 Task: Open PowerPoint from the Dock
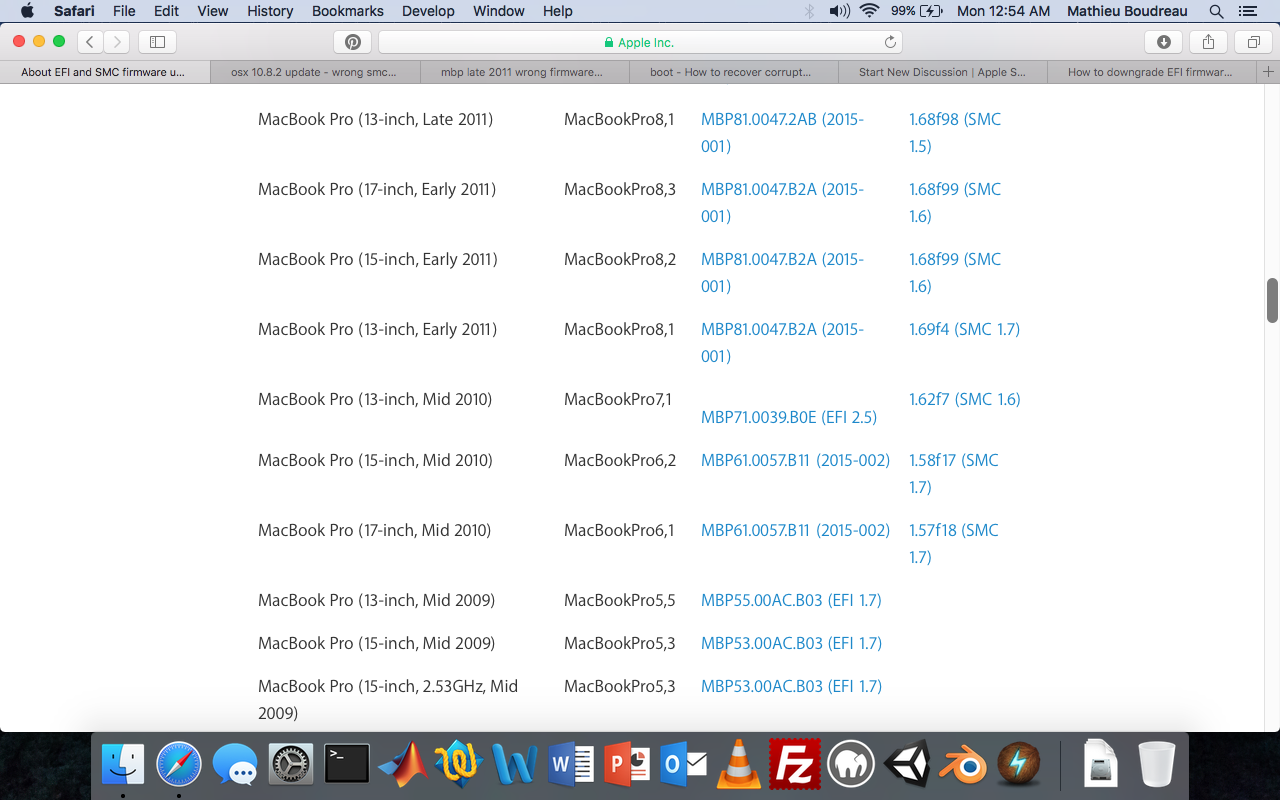click(x=628, y=765)
